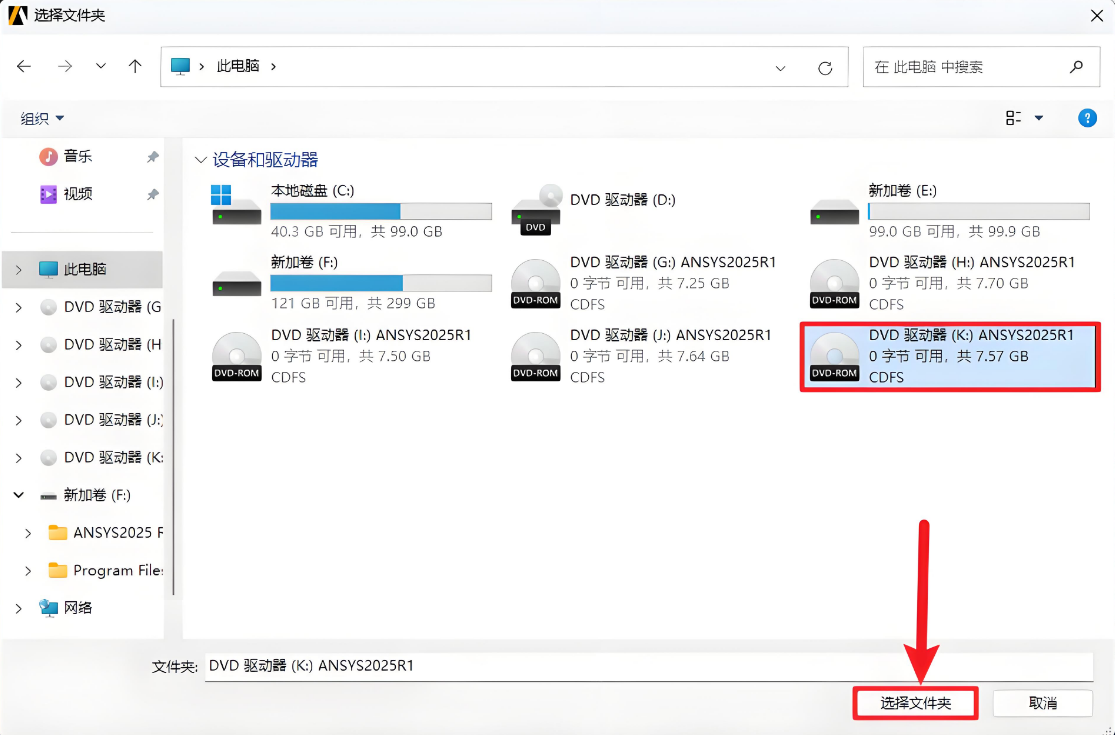Select 音乐 in the sidebar

click(78, 156)
